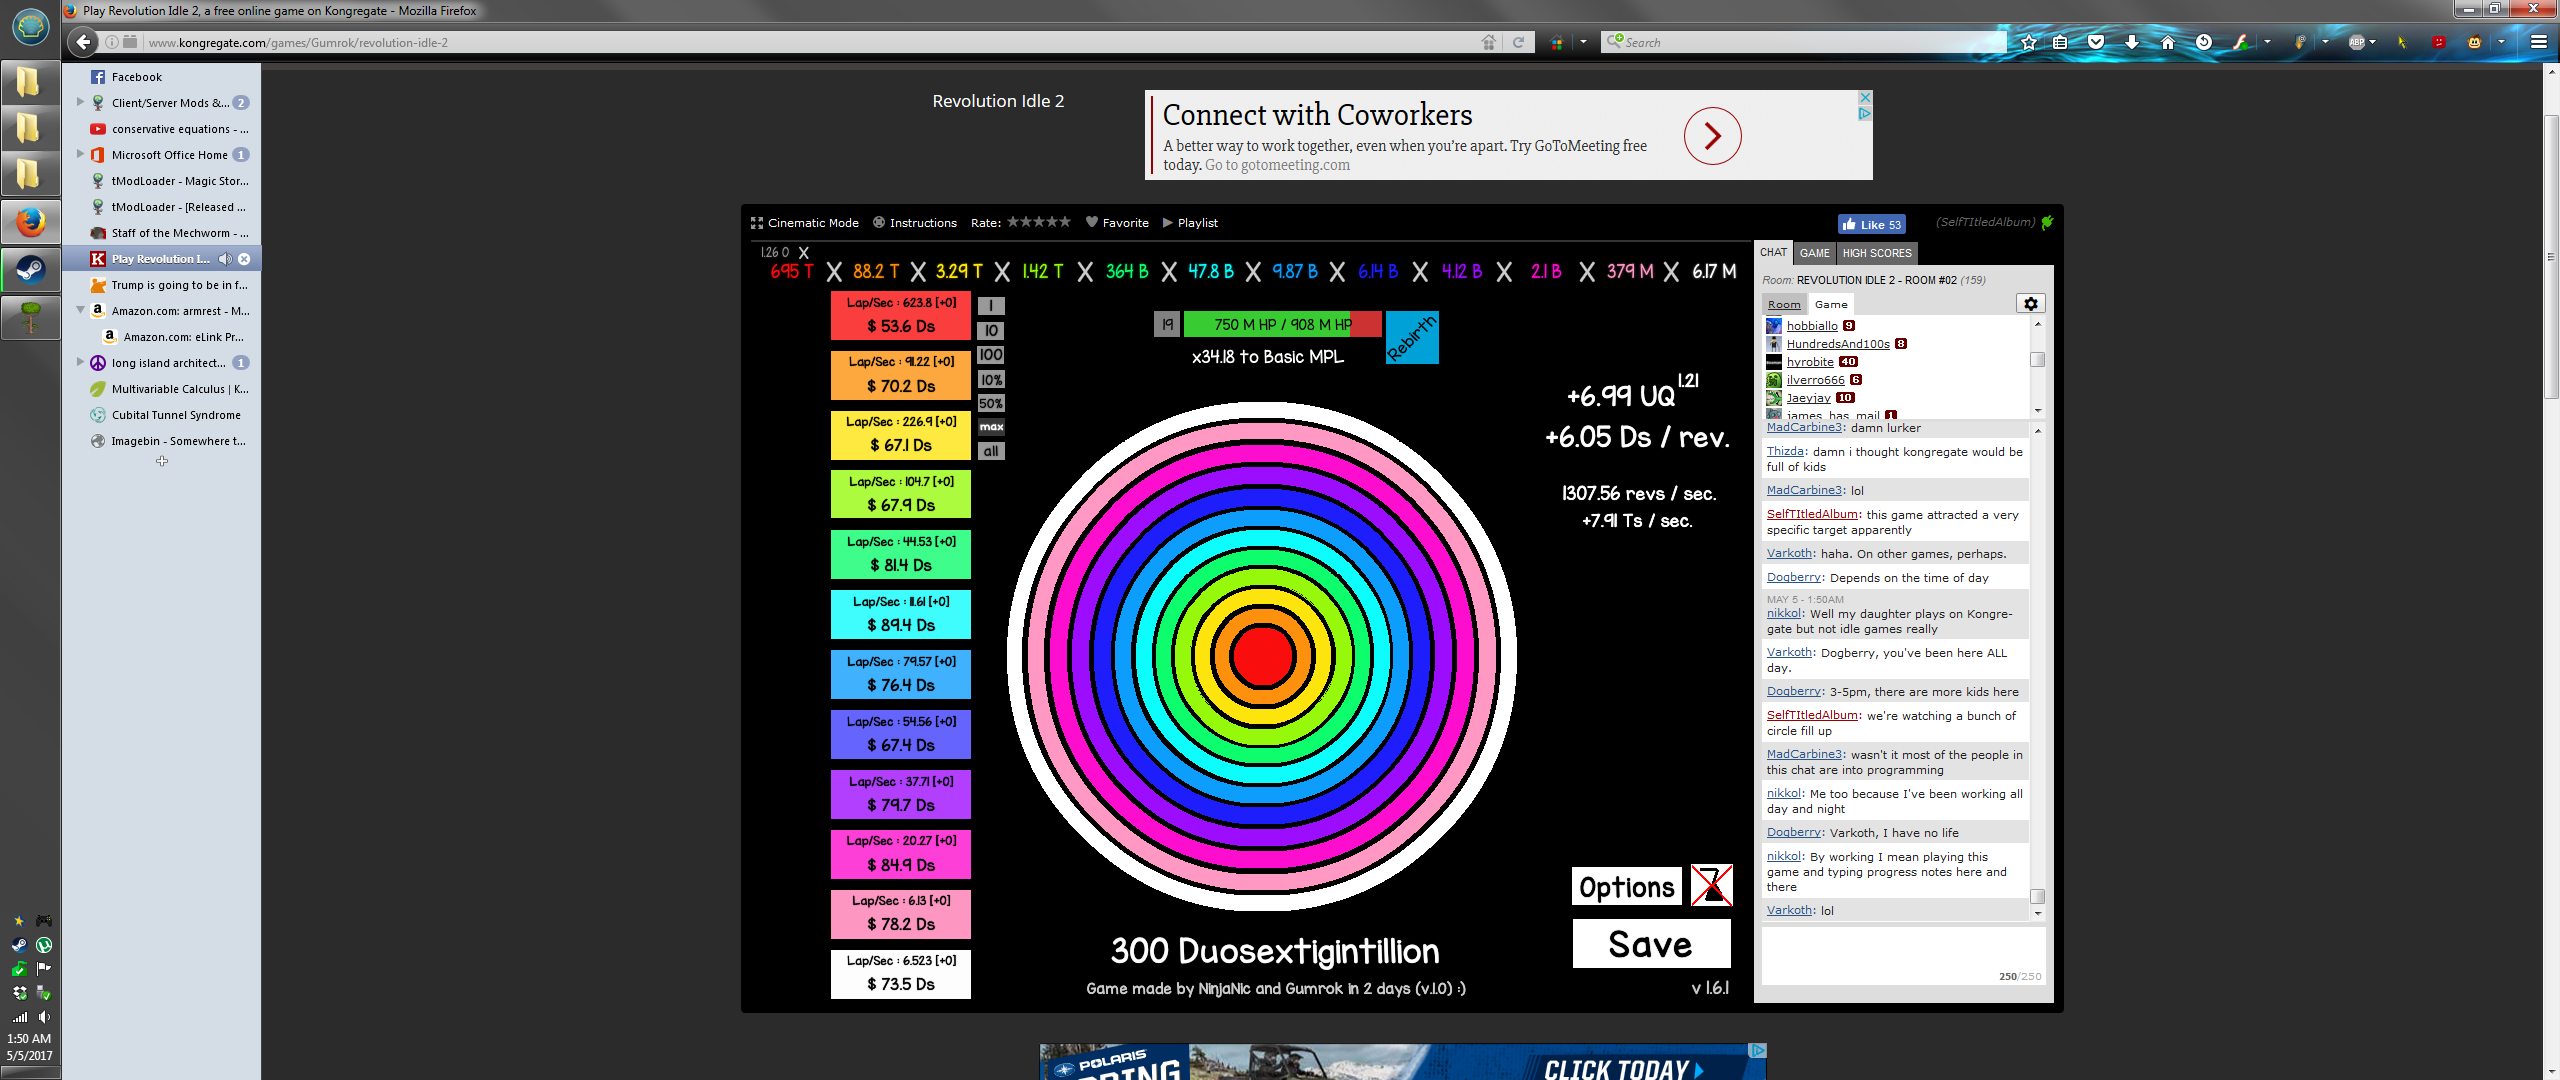The width and height of the screenshot is (2560, 1080).
Task: Save the game progress
Action: [x=1651, y=944]
